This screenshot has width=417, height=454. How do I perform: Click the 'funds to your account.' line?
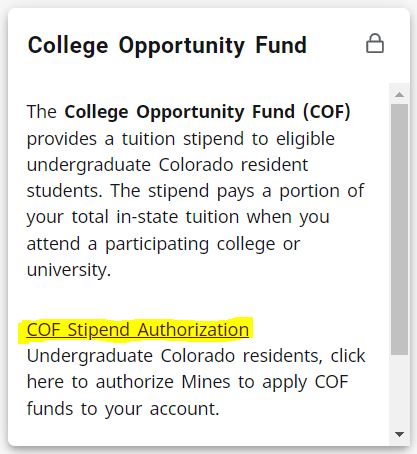click(123, 409)
